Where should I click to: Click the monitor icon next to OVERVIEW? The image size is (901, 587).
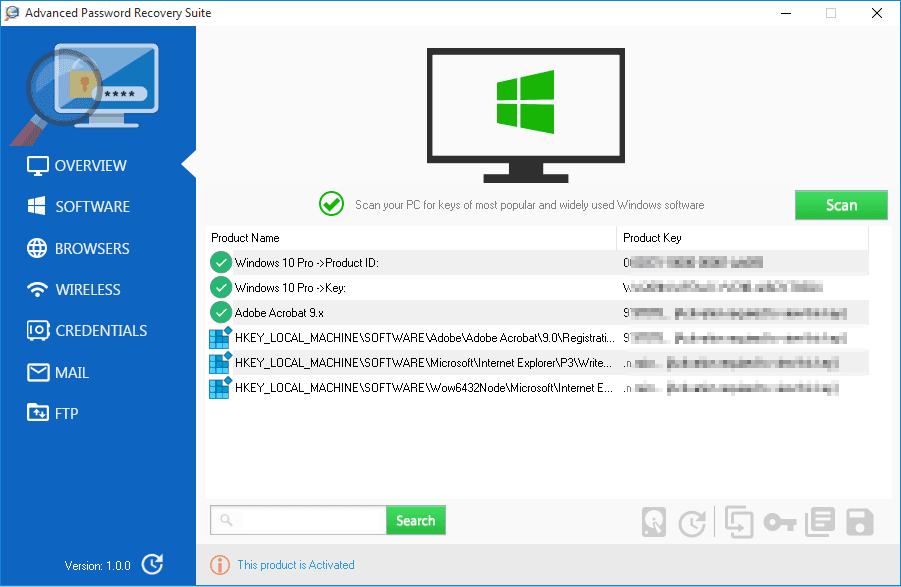pyautogui.click(x=37, y=165)
